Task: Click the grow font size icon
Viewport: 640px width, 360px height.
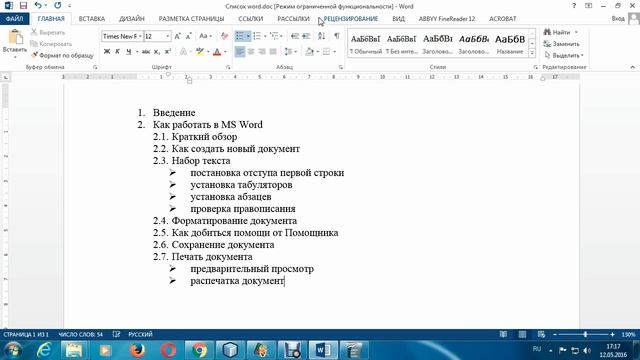Action: (x=178, y=36)
